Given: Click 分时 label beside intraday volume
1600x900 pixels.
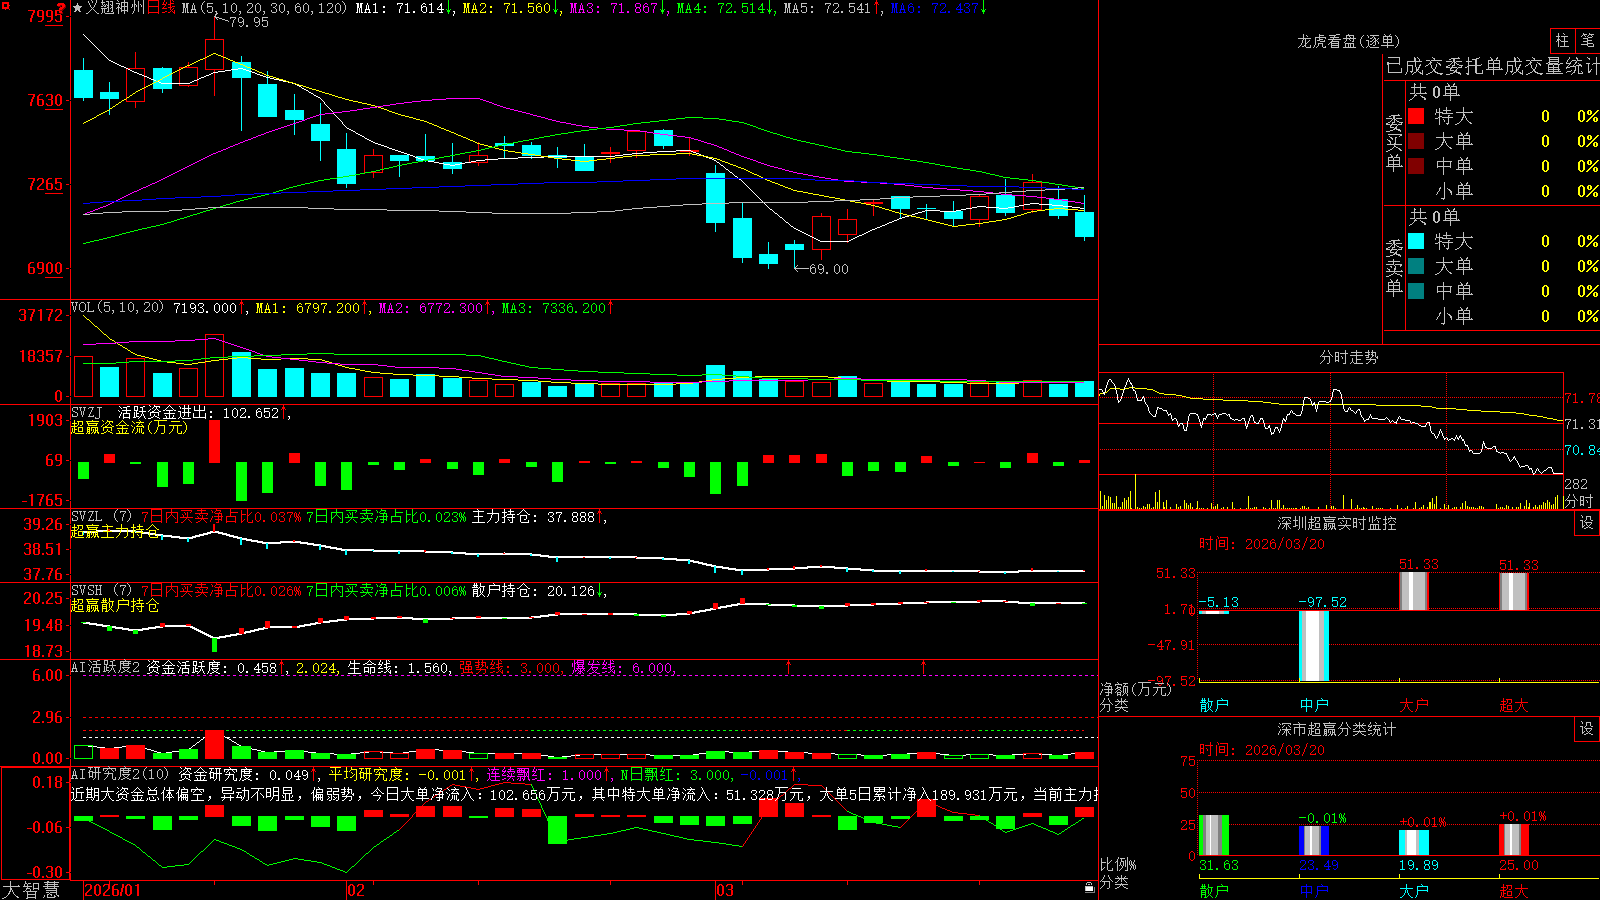Looking at the screenshot, I should [x=1578, y=501].
